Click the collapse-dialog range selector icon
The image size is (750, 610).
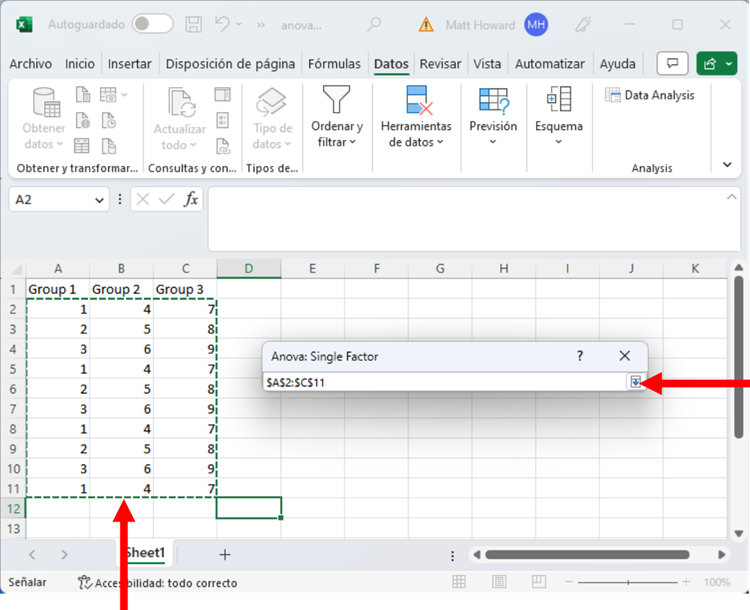(634, 382)
